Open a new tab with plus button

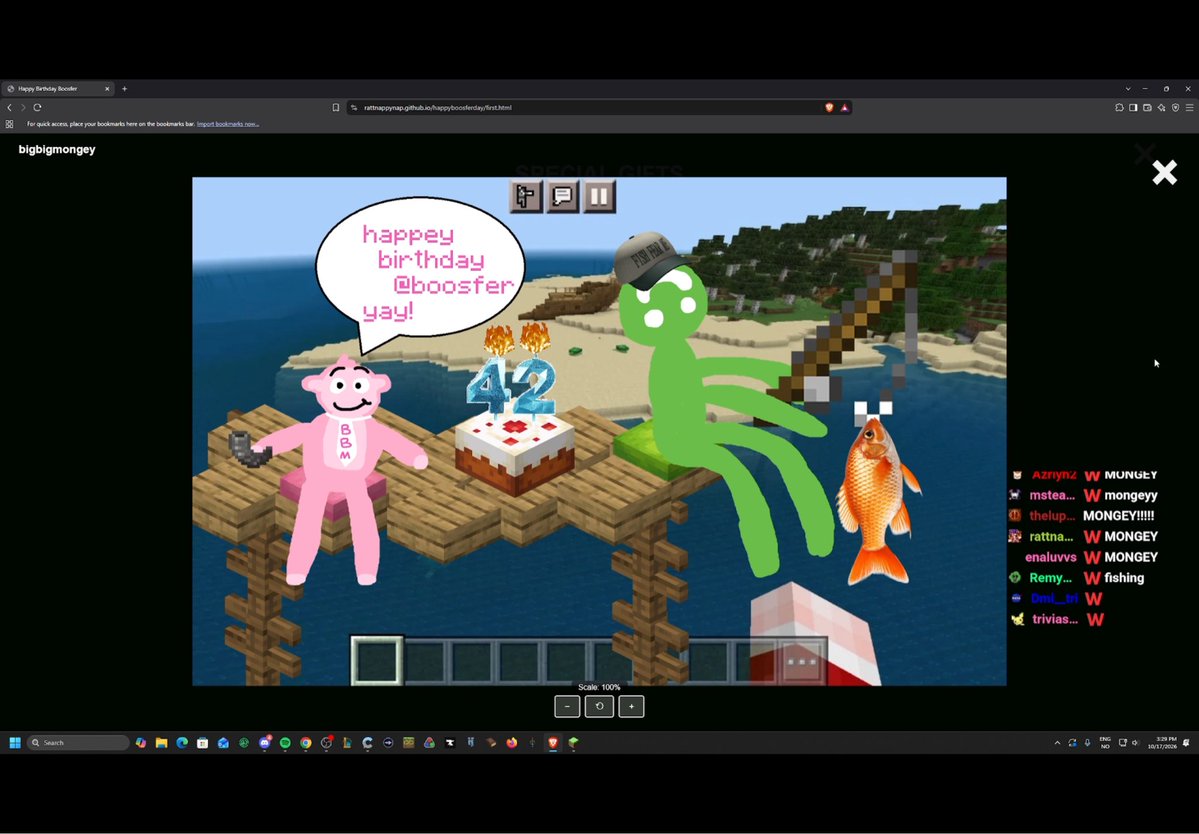125,89
